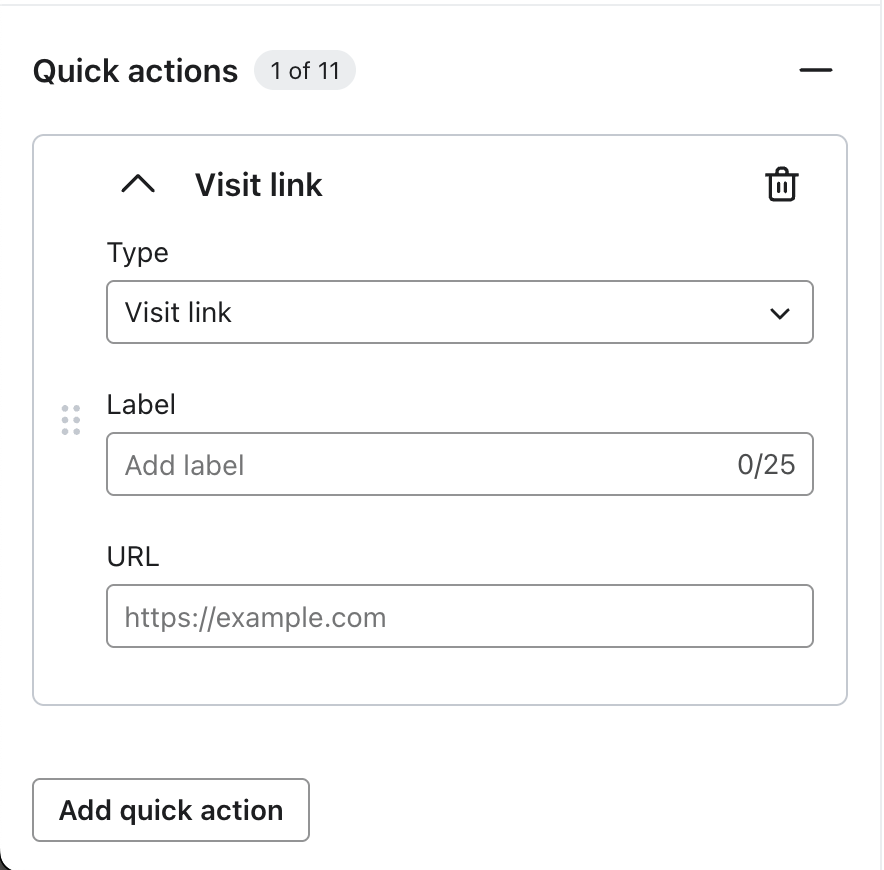Click the Quick actions section heading
884x870 pixels.
pos(135,72)
